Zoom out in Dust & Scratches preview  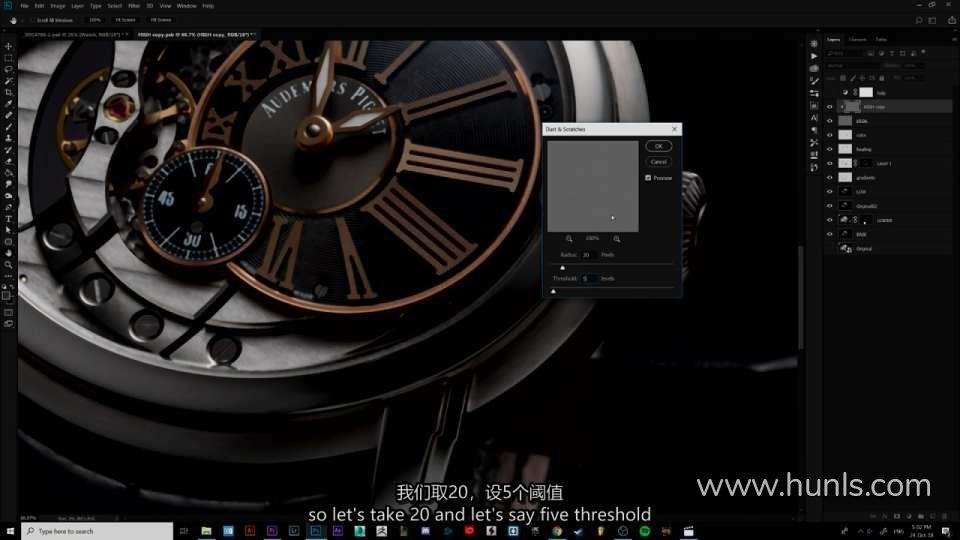point(569,239)
